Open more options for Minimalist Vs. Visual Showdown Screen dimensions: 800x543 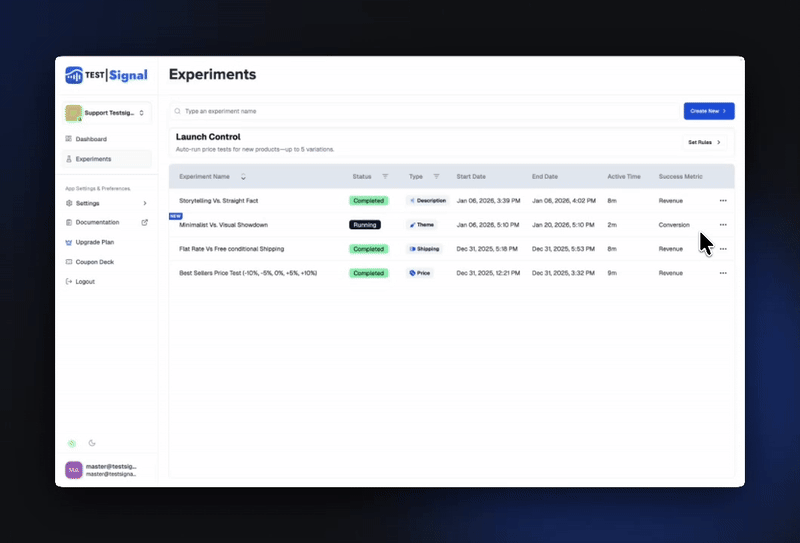[723, 225]
